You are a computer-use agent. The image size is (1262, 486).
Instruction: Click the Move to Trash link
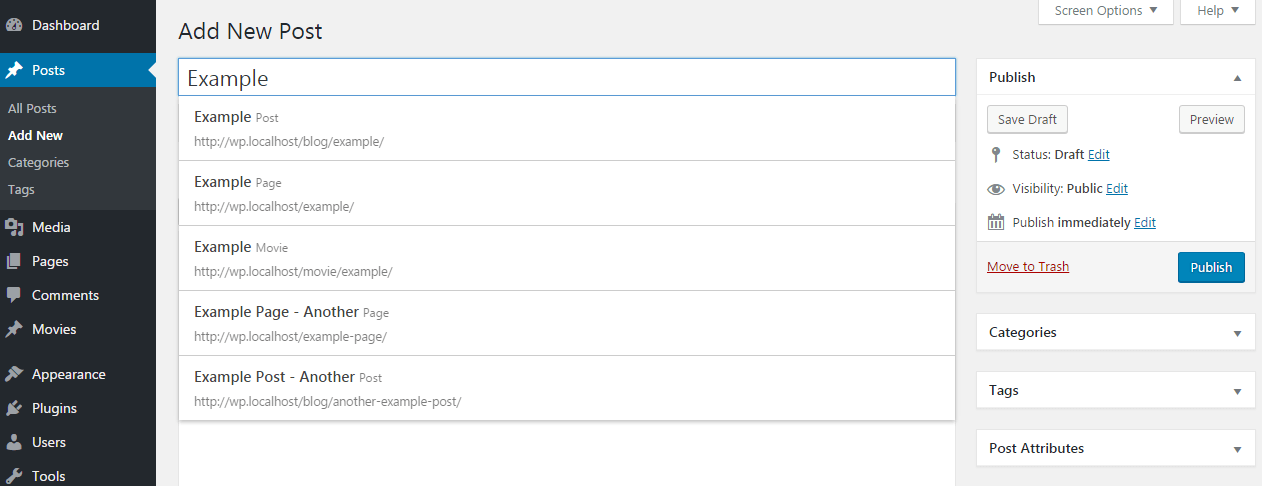click(x=1028, y=266)
